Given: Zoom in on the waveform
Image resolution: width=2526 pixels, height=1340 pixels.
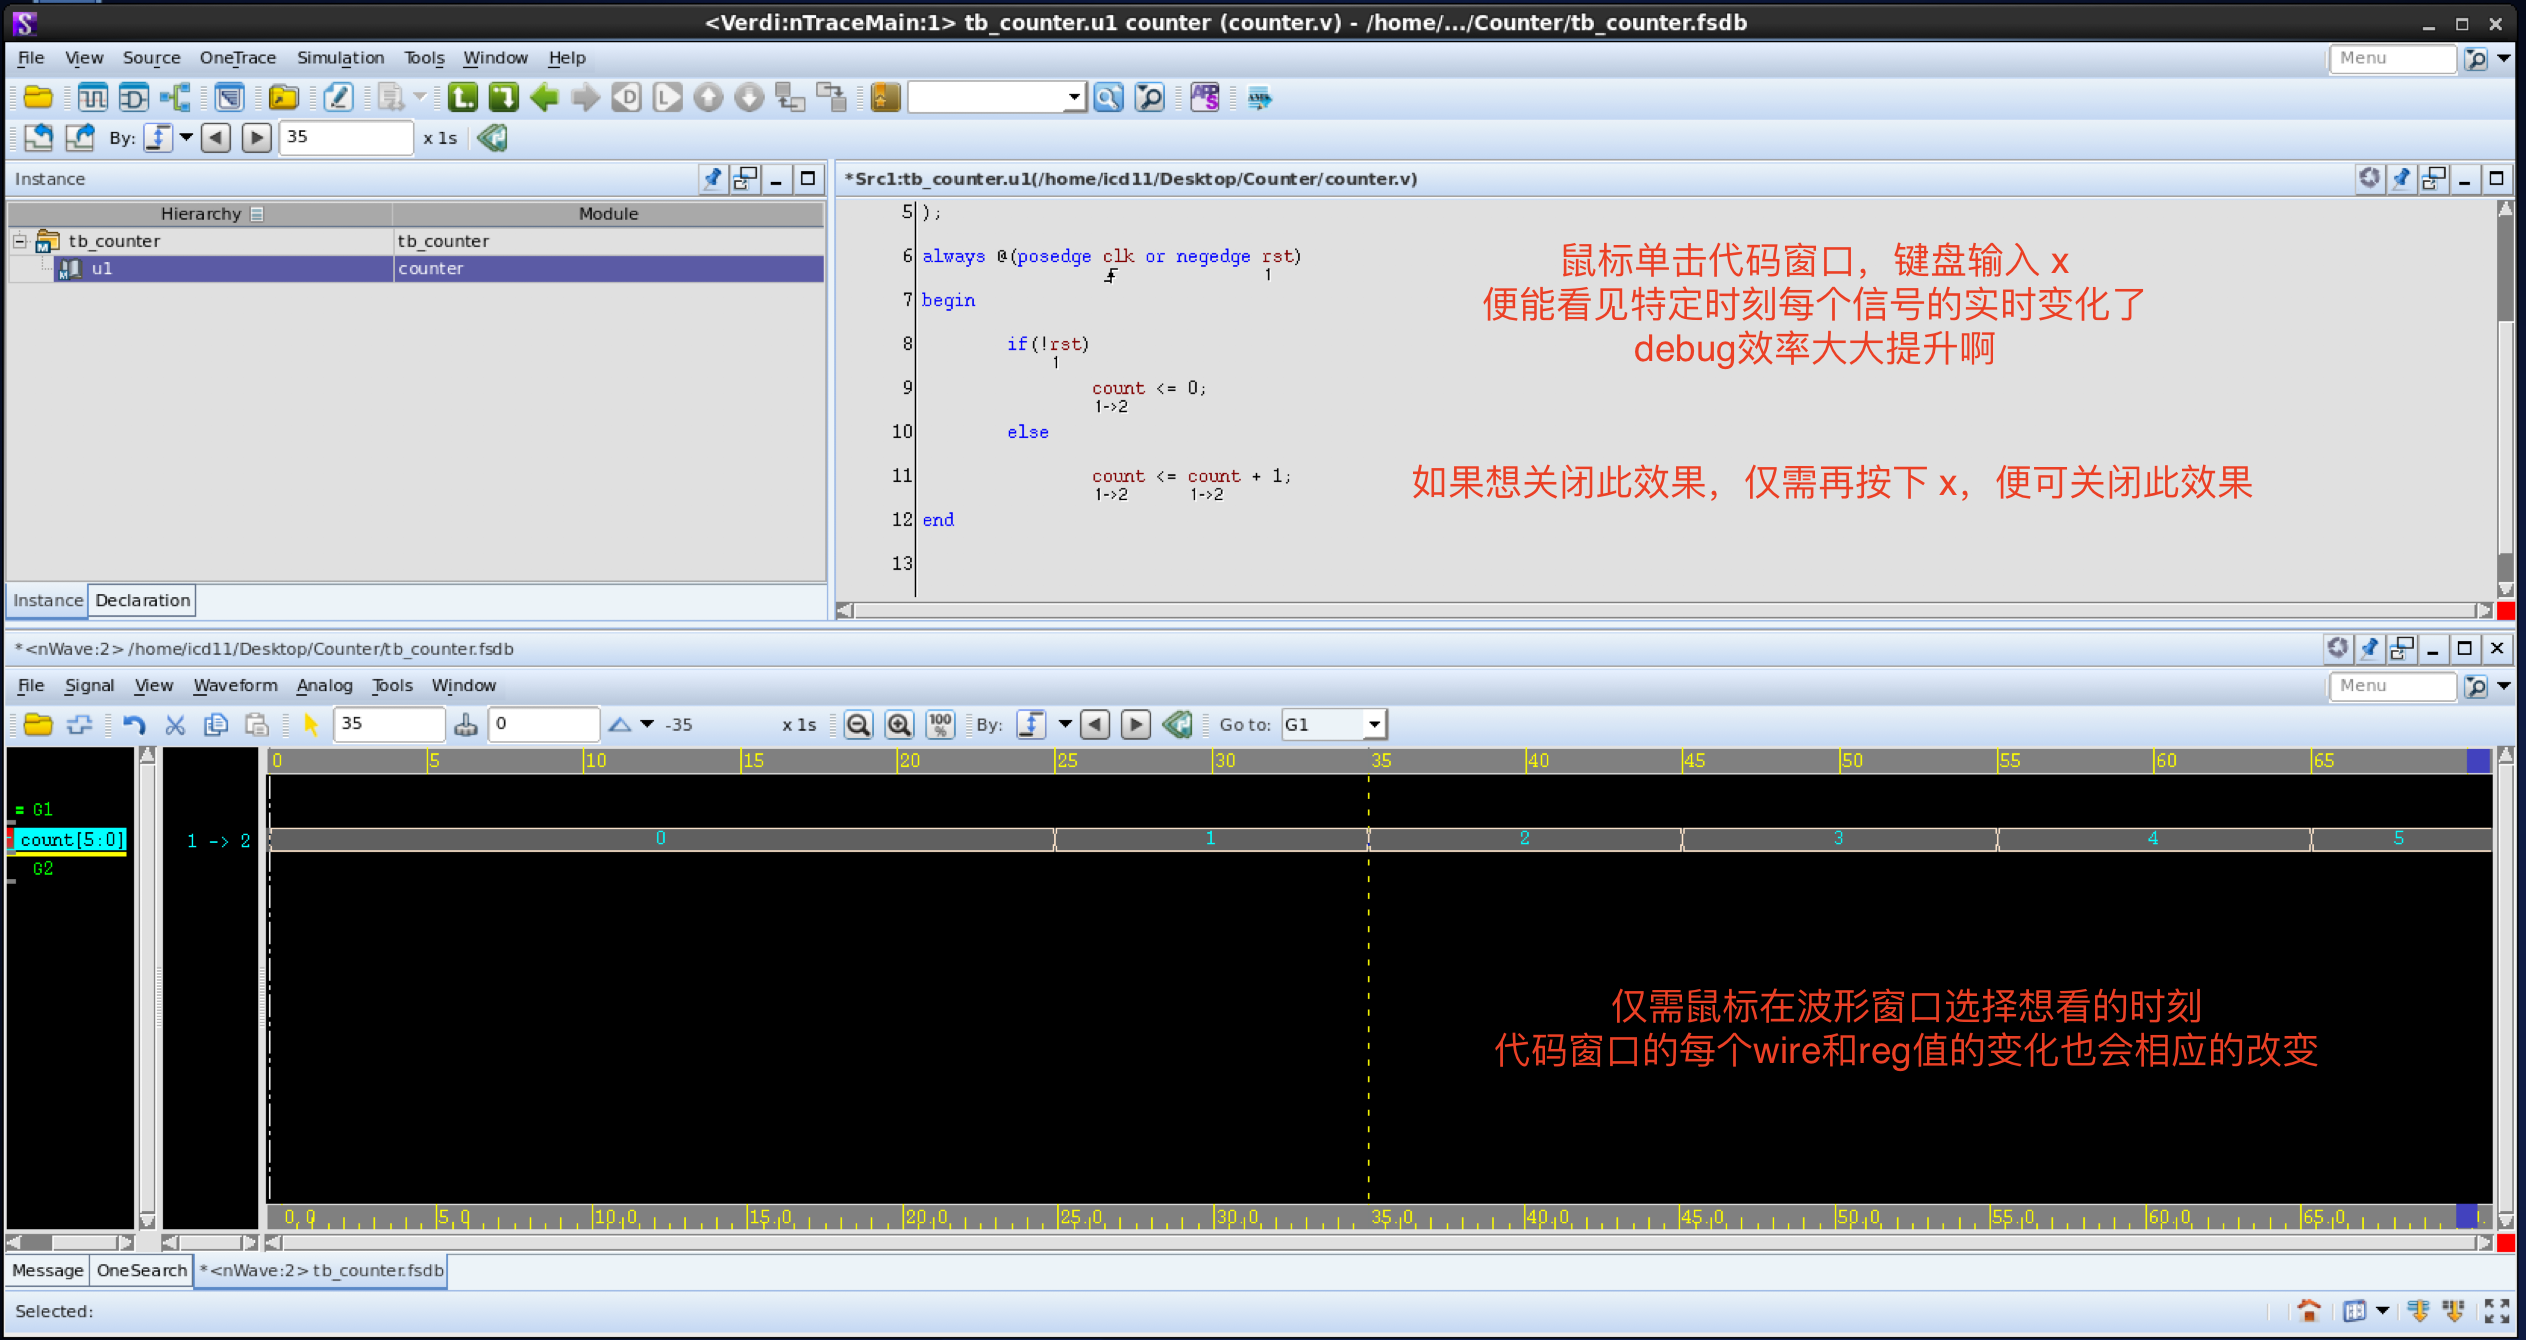Looking at the screenshot, I should coord(899,724).
